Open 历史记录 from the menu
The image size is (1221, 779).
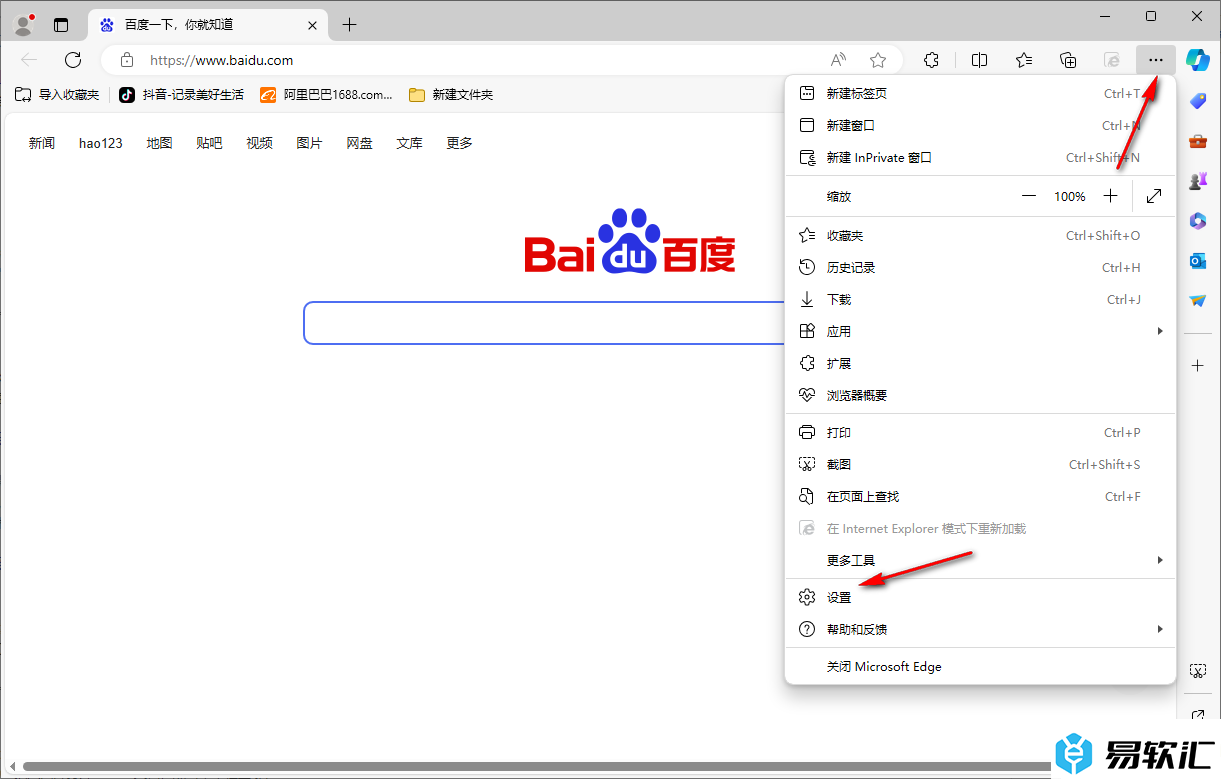click(980, 268)
